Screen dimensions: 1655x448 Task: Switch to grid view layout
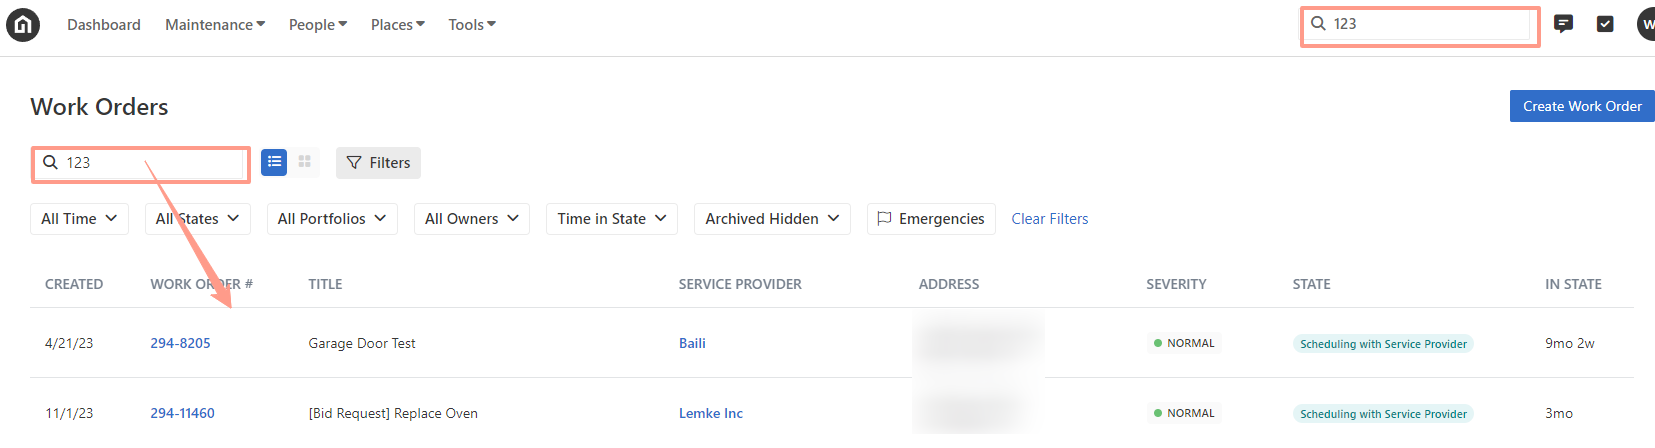click(305, 162)
